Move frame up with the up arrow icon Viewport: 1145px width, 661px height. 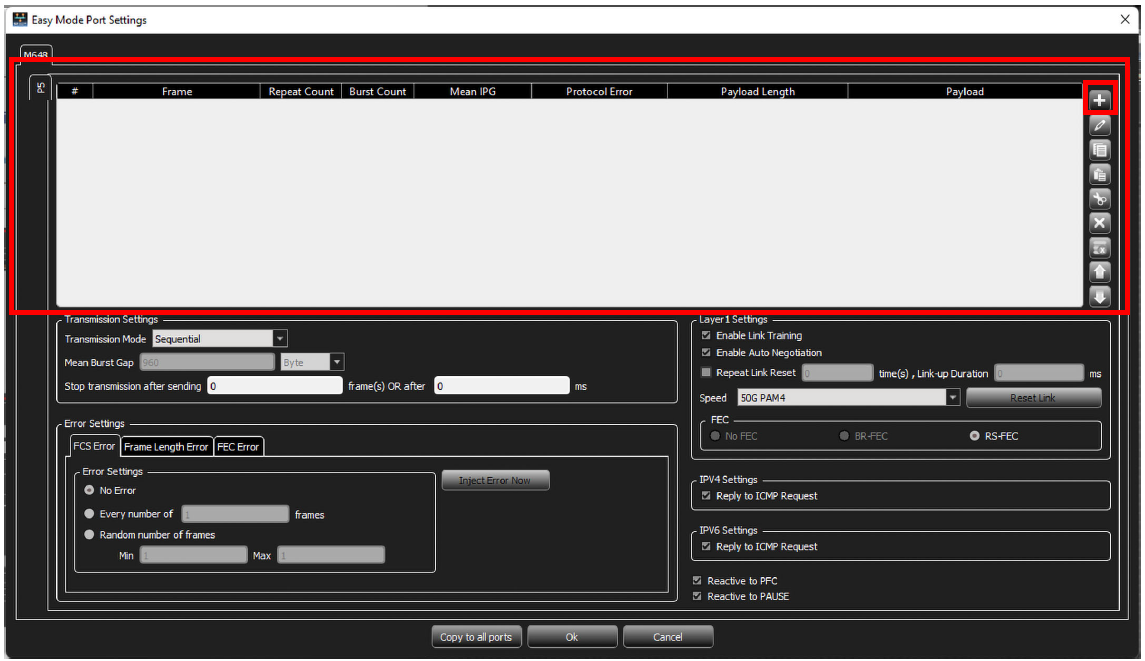coord(1100,272)
